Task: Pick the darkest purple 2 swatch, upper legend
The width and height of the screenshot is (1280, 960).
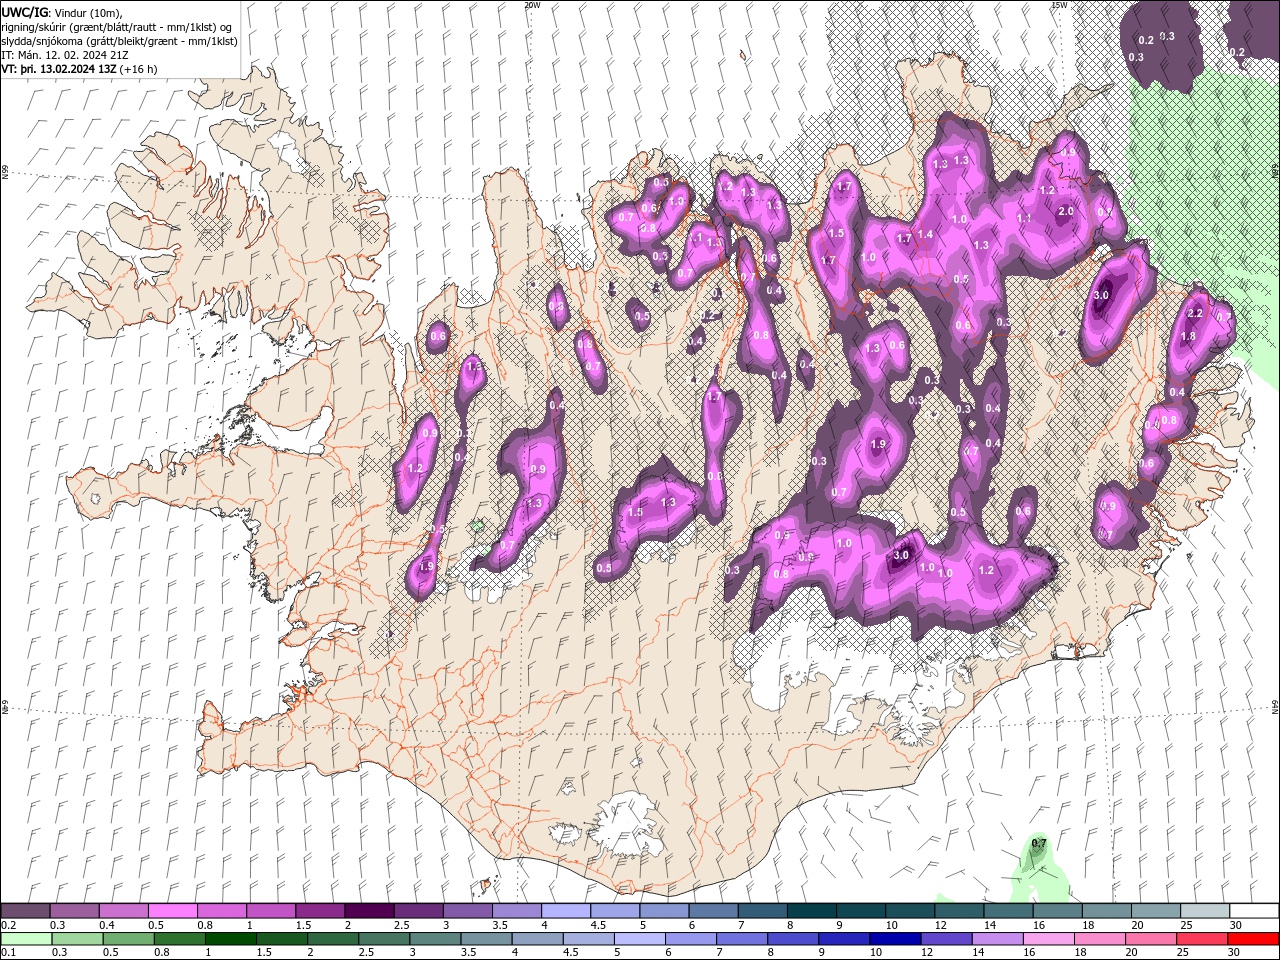Action: [368, 911]
